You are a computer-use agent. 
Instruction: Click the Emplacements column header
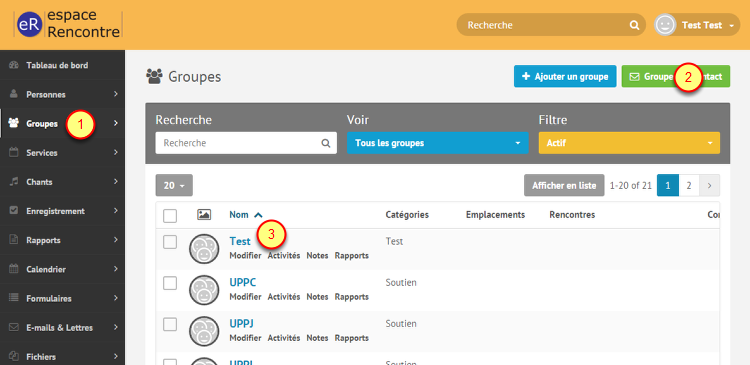click(x=496, y=215)
